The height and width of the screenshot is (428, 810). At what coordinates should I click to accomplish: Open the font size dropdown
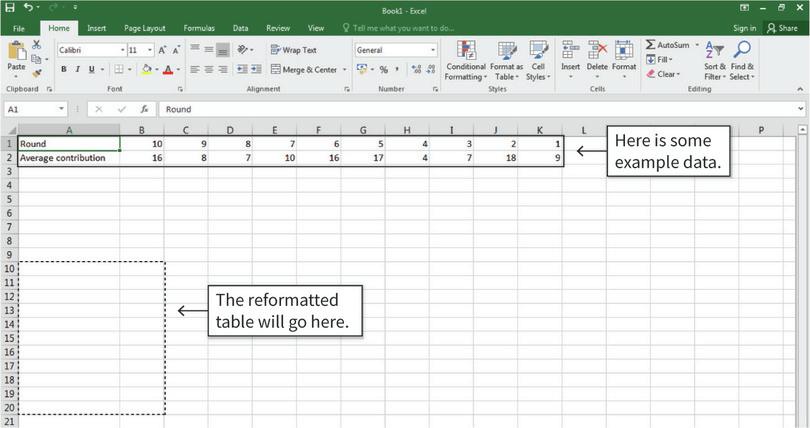[150, 50]
